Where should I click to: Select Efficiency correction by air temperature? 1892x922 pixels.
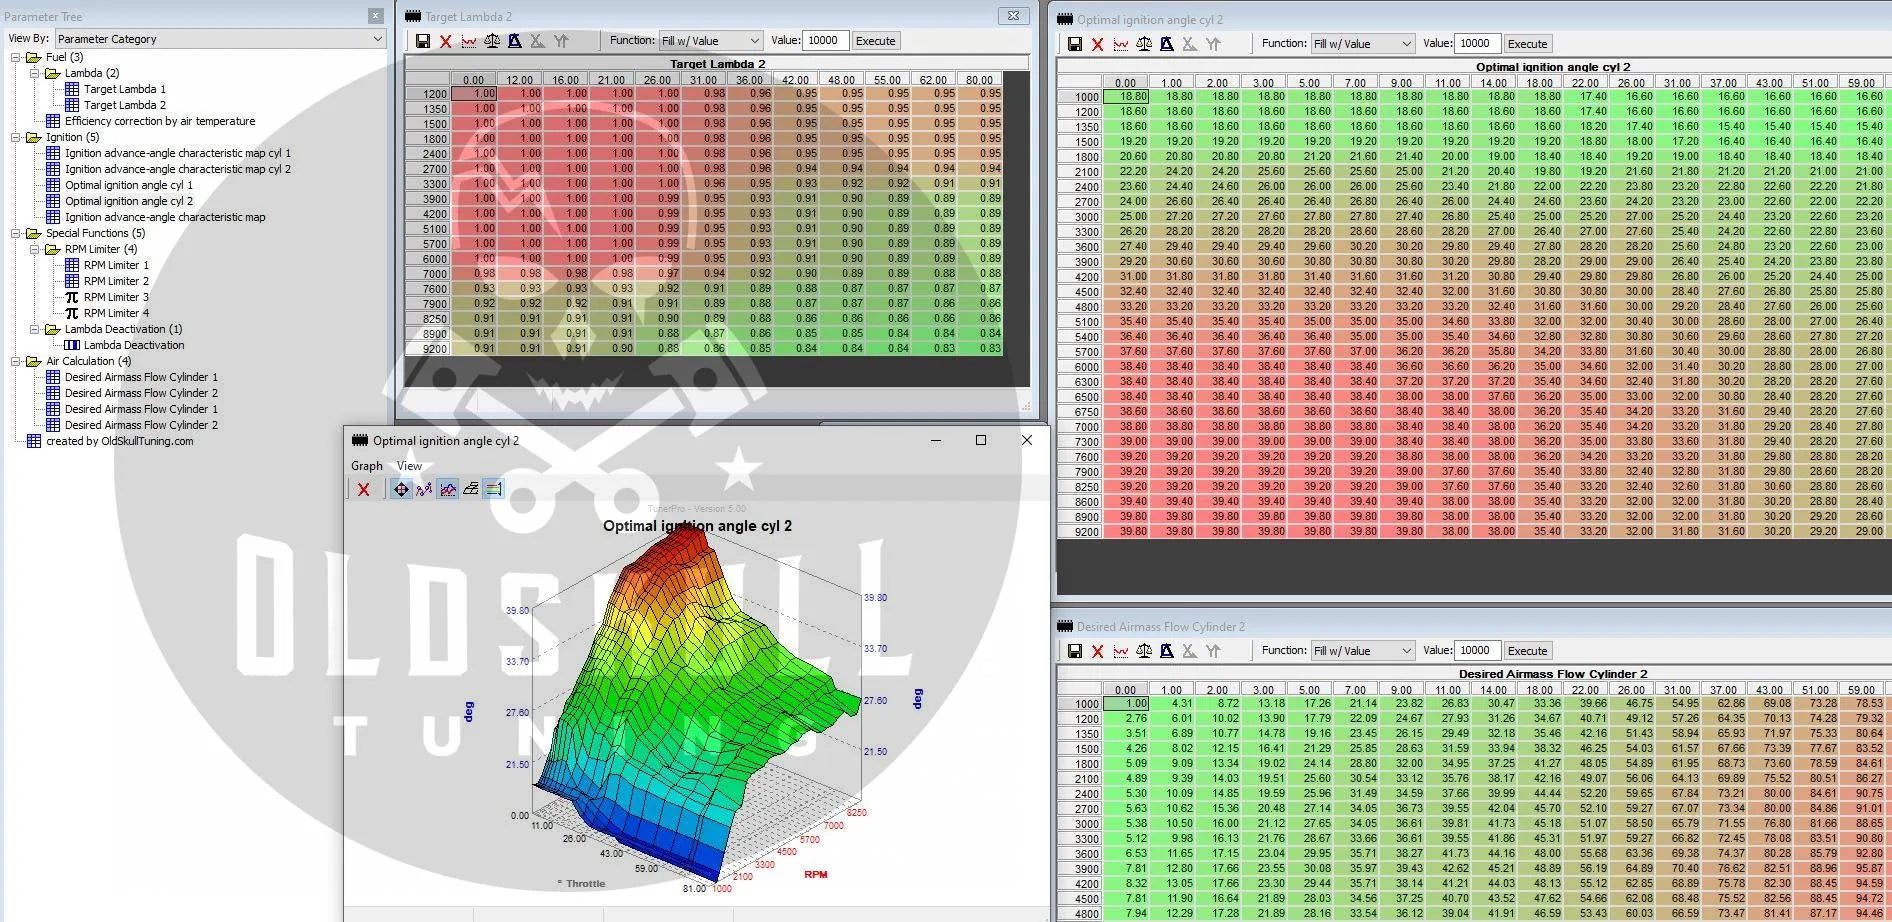160,121
